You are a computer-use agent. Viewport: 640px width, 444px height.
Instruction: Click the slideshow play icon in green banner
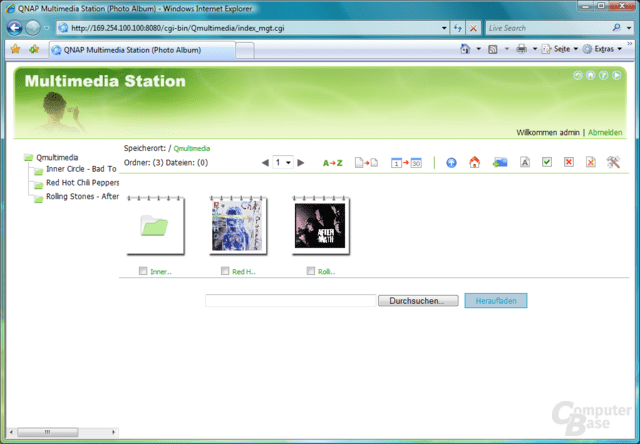[x=617, y=75]
